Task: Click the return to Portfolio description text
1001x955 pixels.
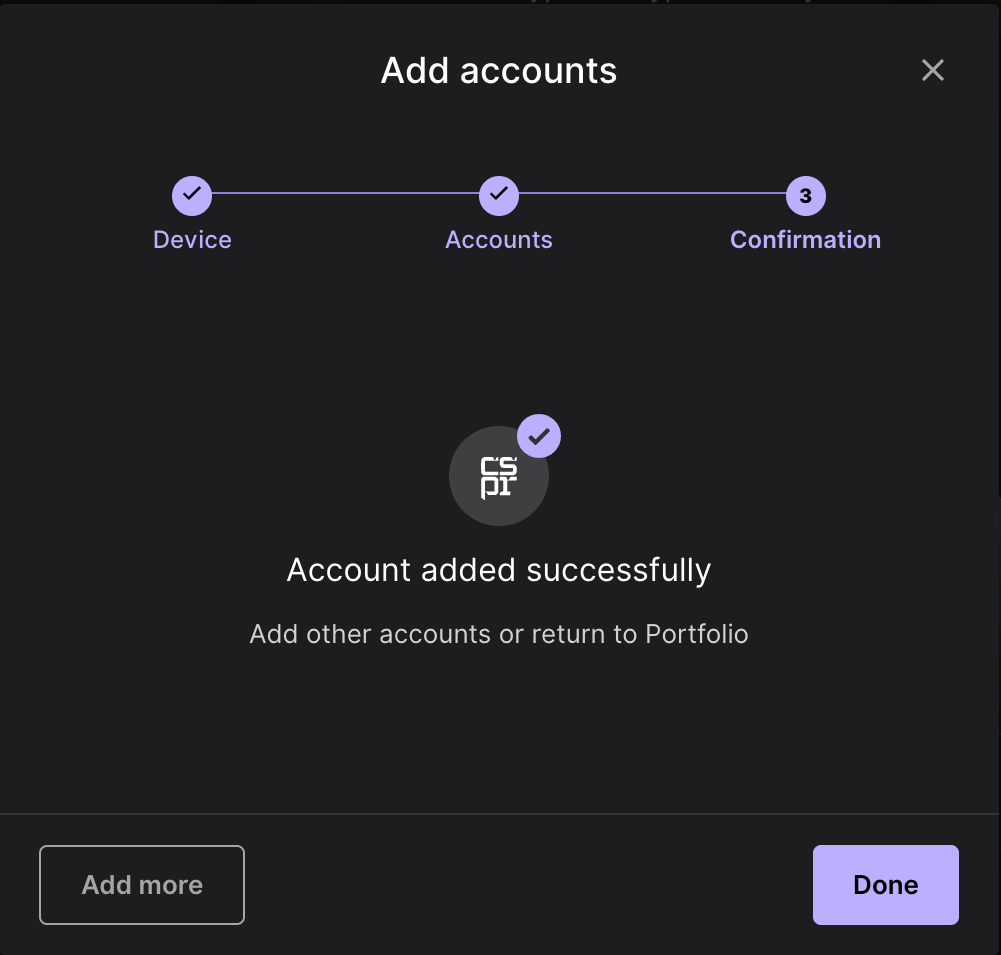Action: coord(499,634)
